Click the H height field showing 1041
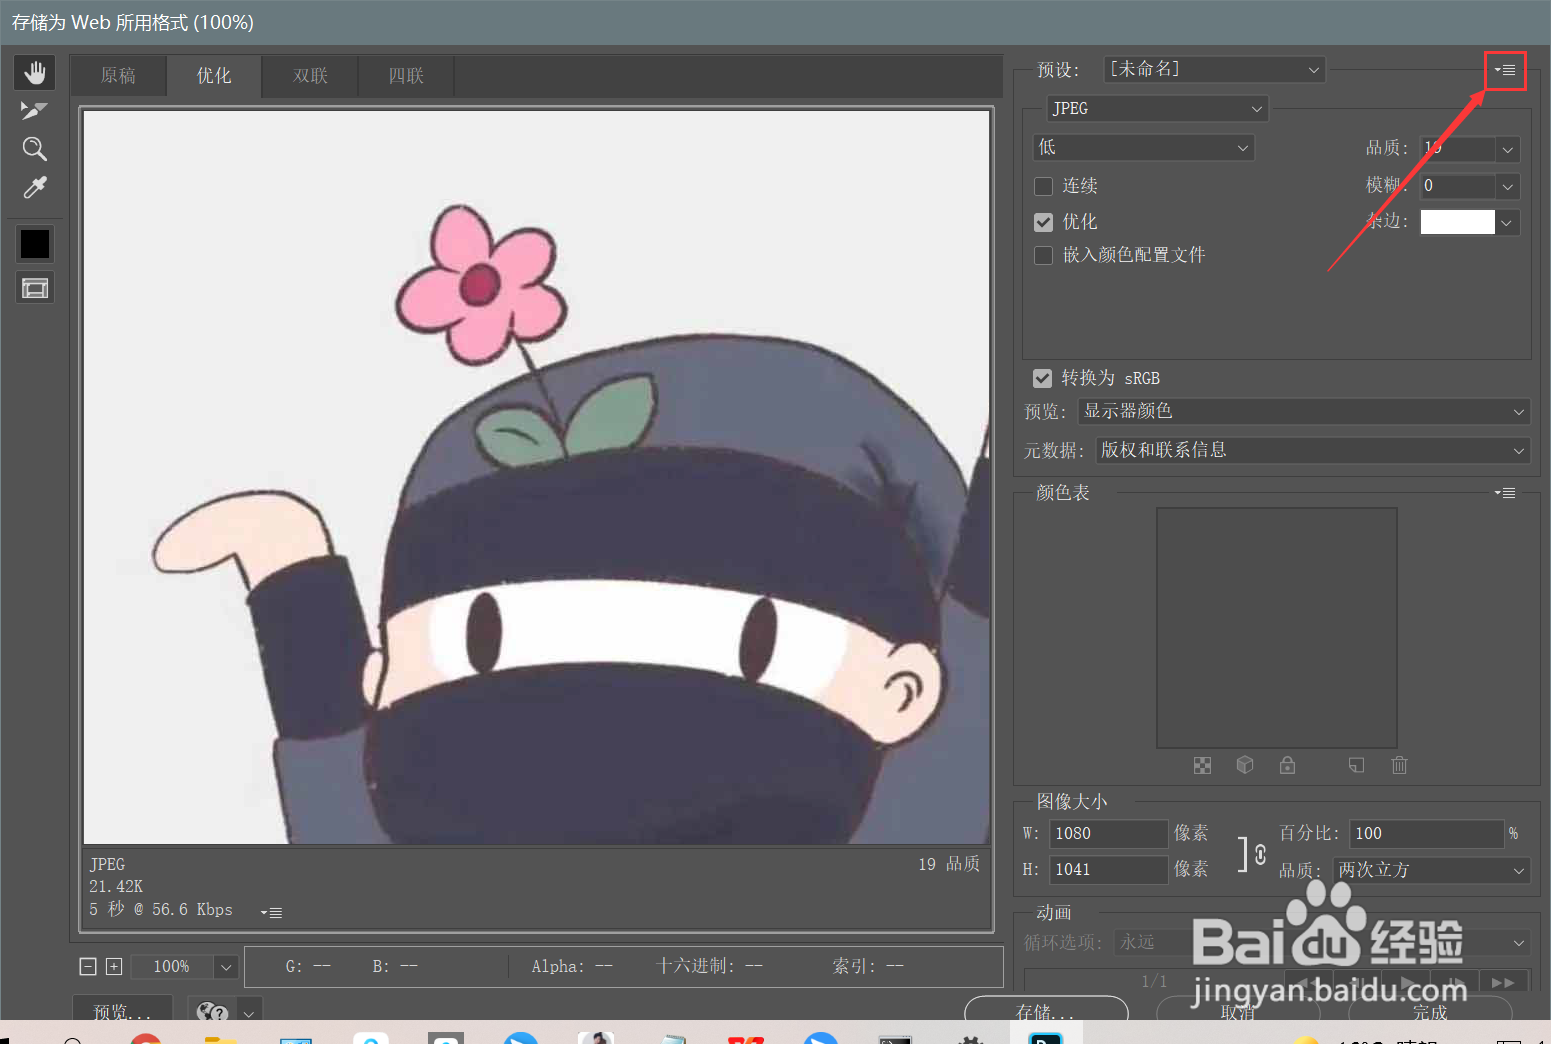Viewport: 1551px width, 1044px height. pos(1108,870)
